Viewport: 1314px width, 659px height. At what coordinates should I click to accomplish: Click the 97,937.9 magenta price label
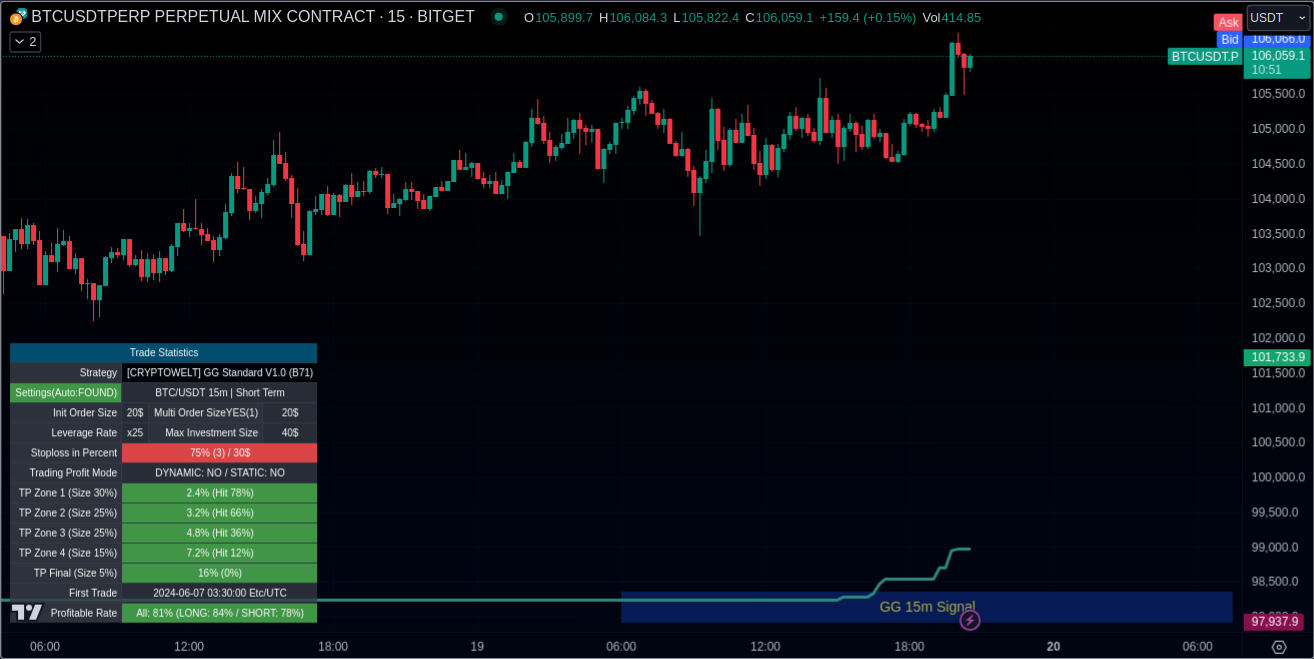click(x=1274, y=622)
